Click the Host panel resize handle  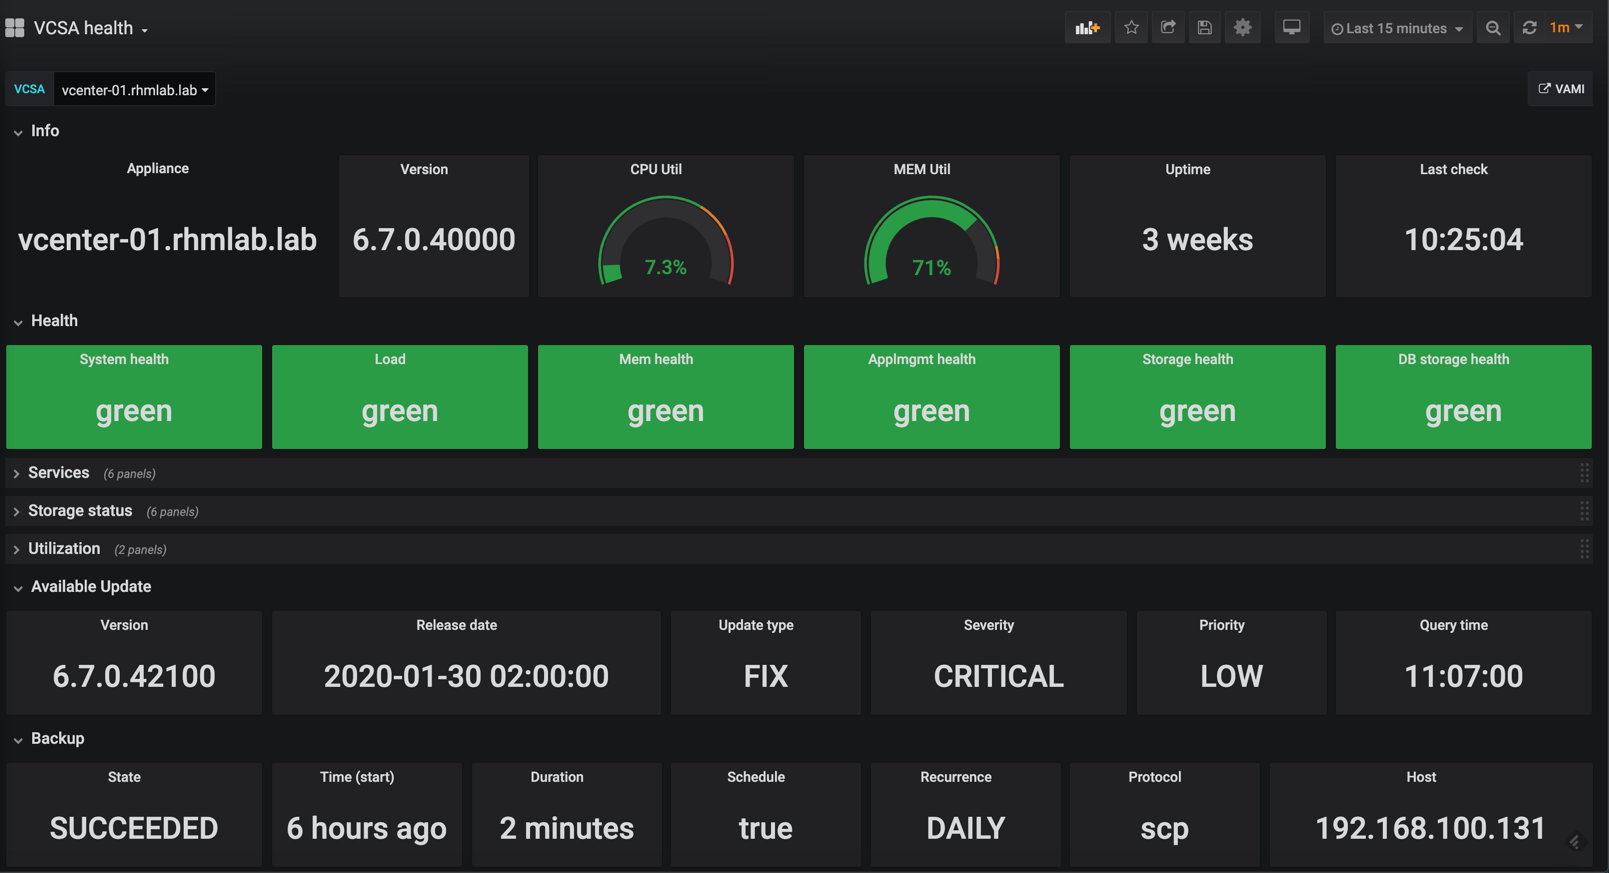point(1575,843)
